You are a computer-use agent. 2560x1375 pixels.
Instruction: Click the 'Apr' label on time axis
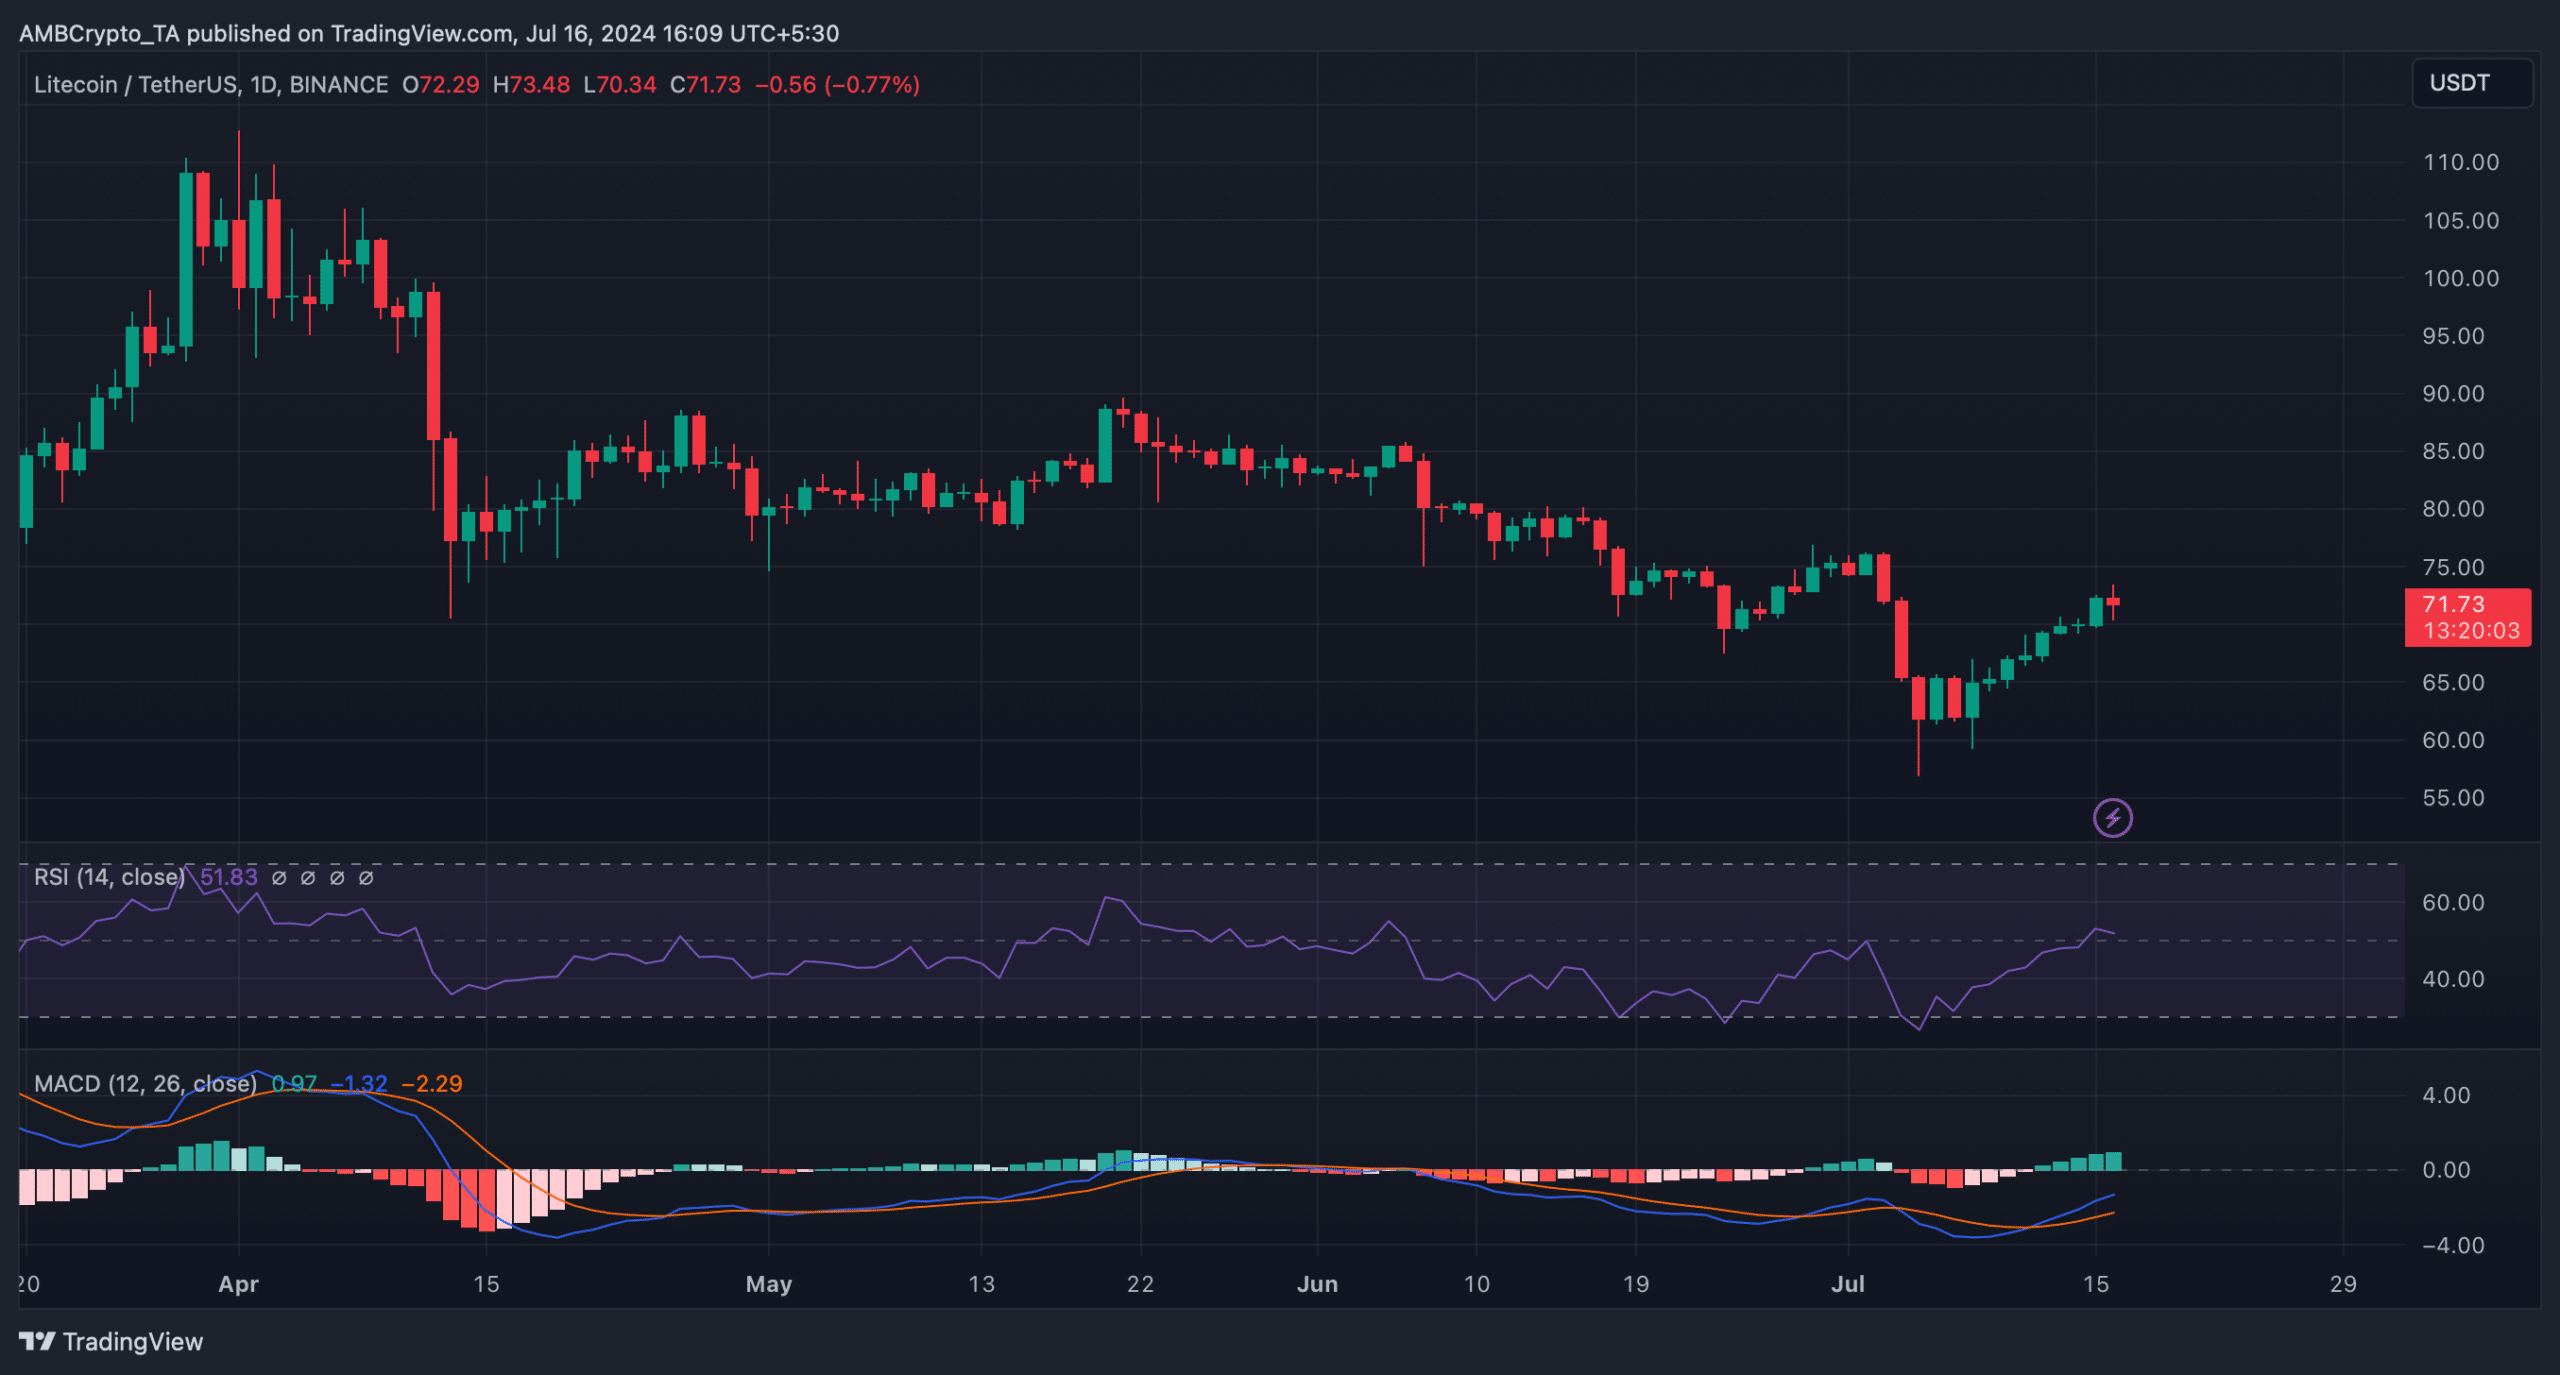(x=238, y=1284)
